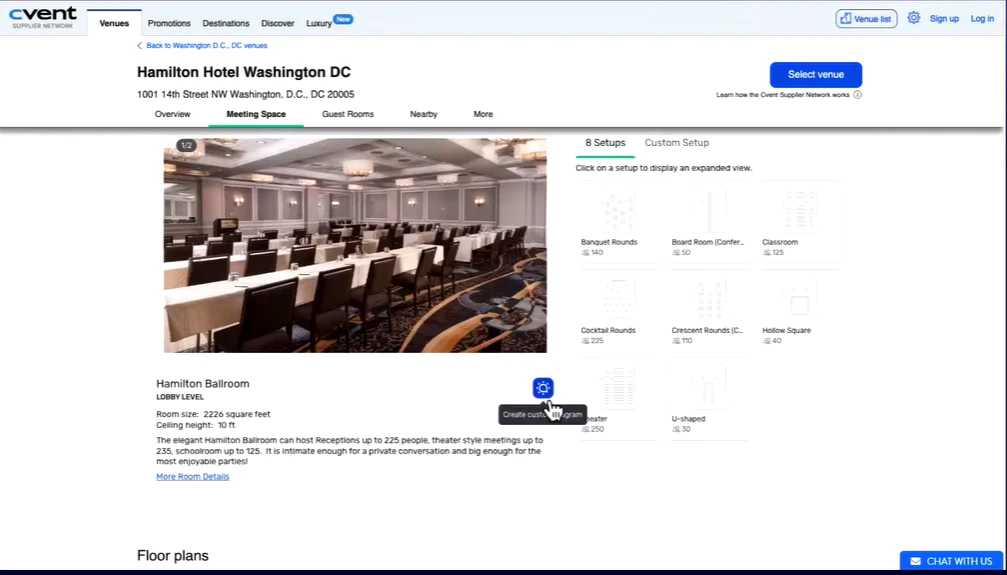Open the Discover menu item
This screenshot has width=1007, height=575.
click(x=277, y=23)
